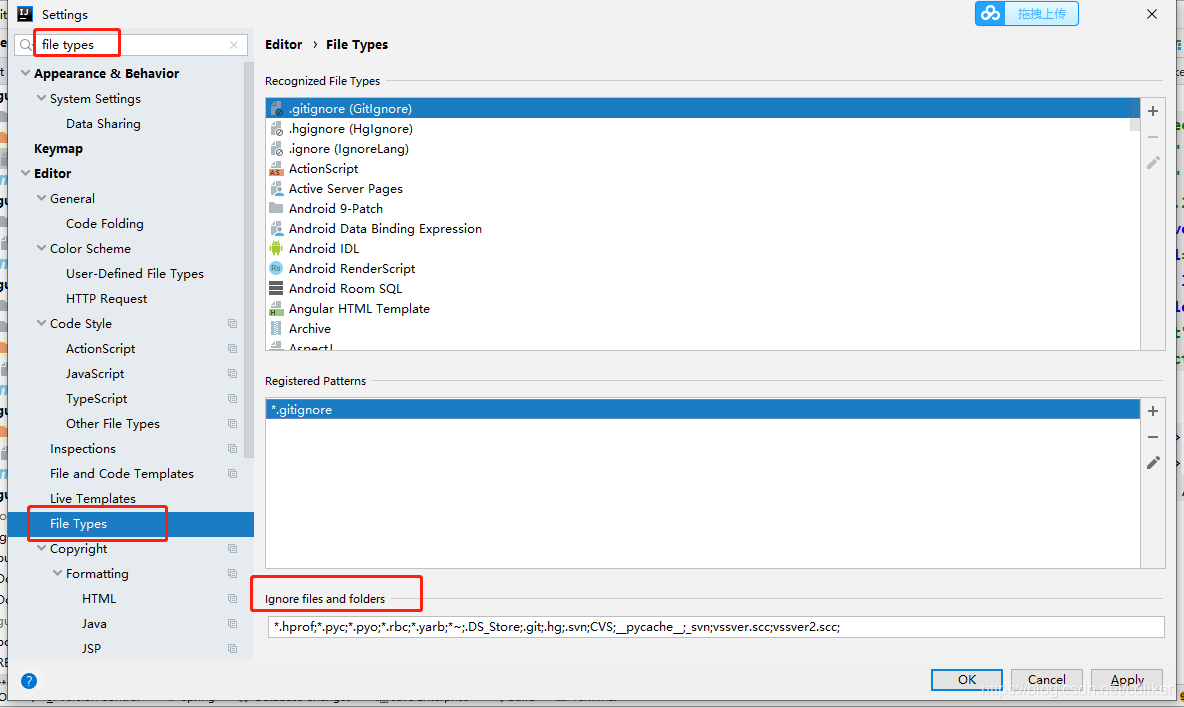Click the copy icon beside TypeScript
The height and width of the screenshot is (708, 1184).
(233, 399)
